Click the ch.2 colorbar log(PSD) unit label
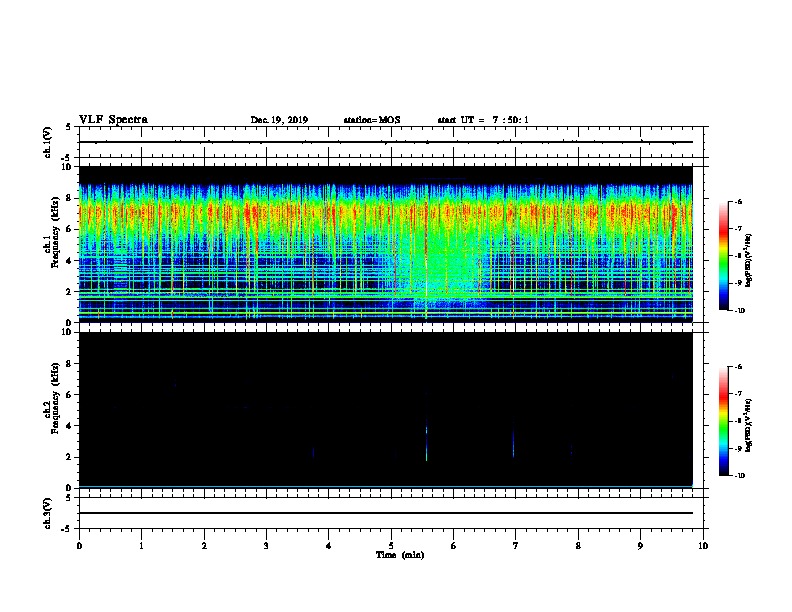The width and height of the screenshot is (792, 612). coord(749,425)
